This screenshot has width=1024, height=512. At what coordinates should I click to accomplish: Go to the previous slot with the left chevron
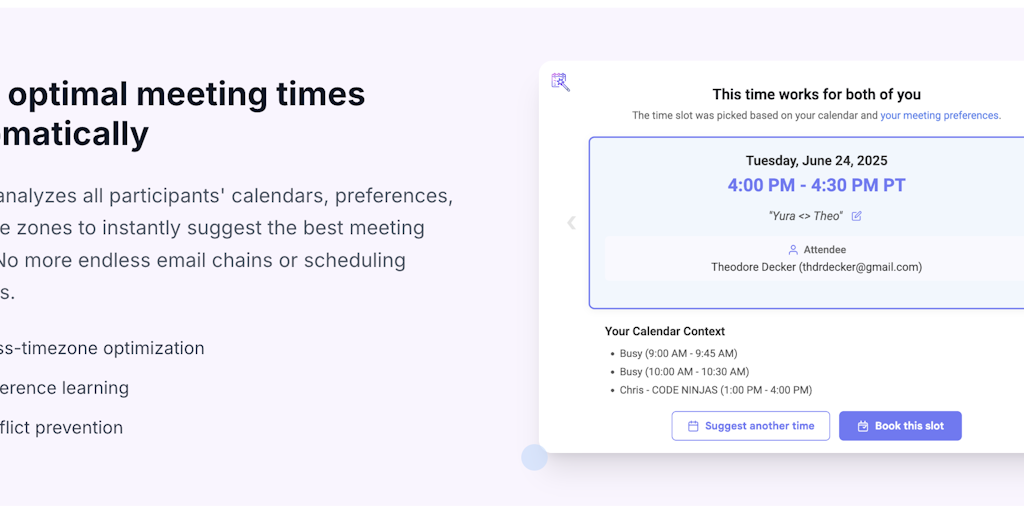(x=571, y=223)
